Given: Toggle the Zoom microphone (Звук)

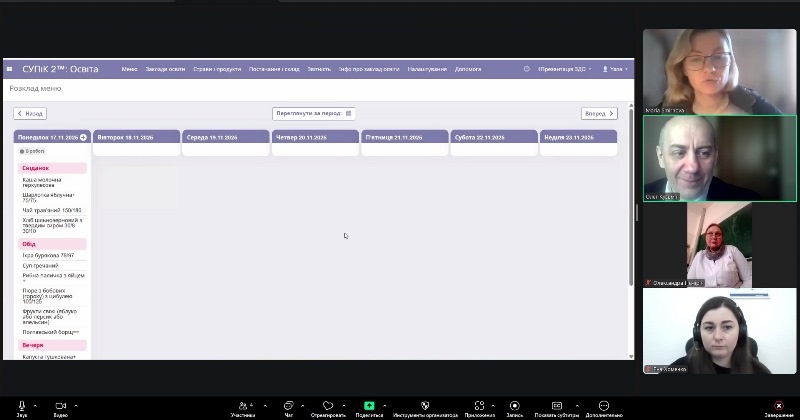Looking at the screenshot, I should click(21, 408).
